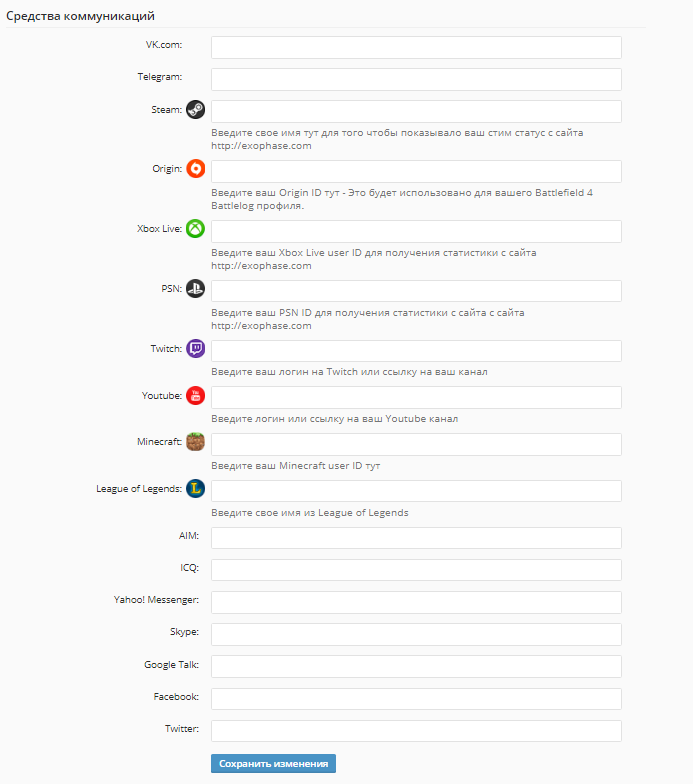Click the Twitch login field
The height and width of the screenshot is (784, 693).
point(416,351)
